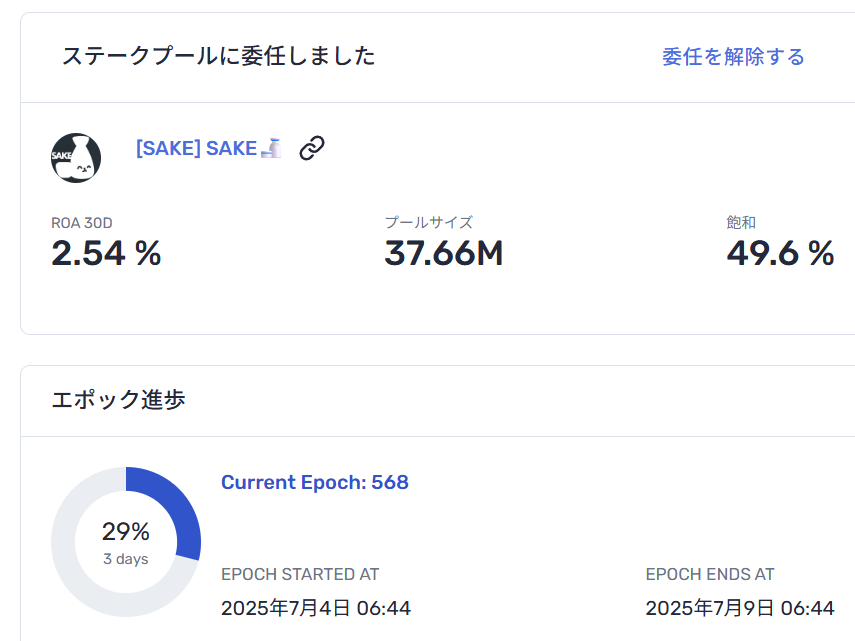Click the epoch end date 2025年7月9日 06:44
Image resolution: width=855 pixels, height=641 pixels.
click(740, 608)
